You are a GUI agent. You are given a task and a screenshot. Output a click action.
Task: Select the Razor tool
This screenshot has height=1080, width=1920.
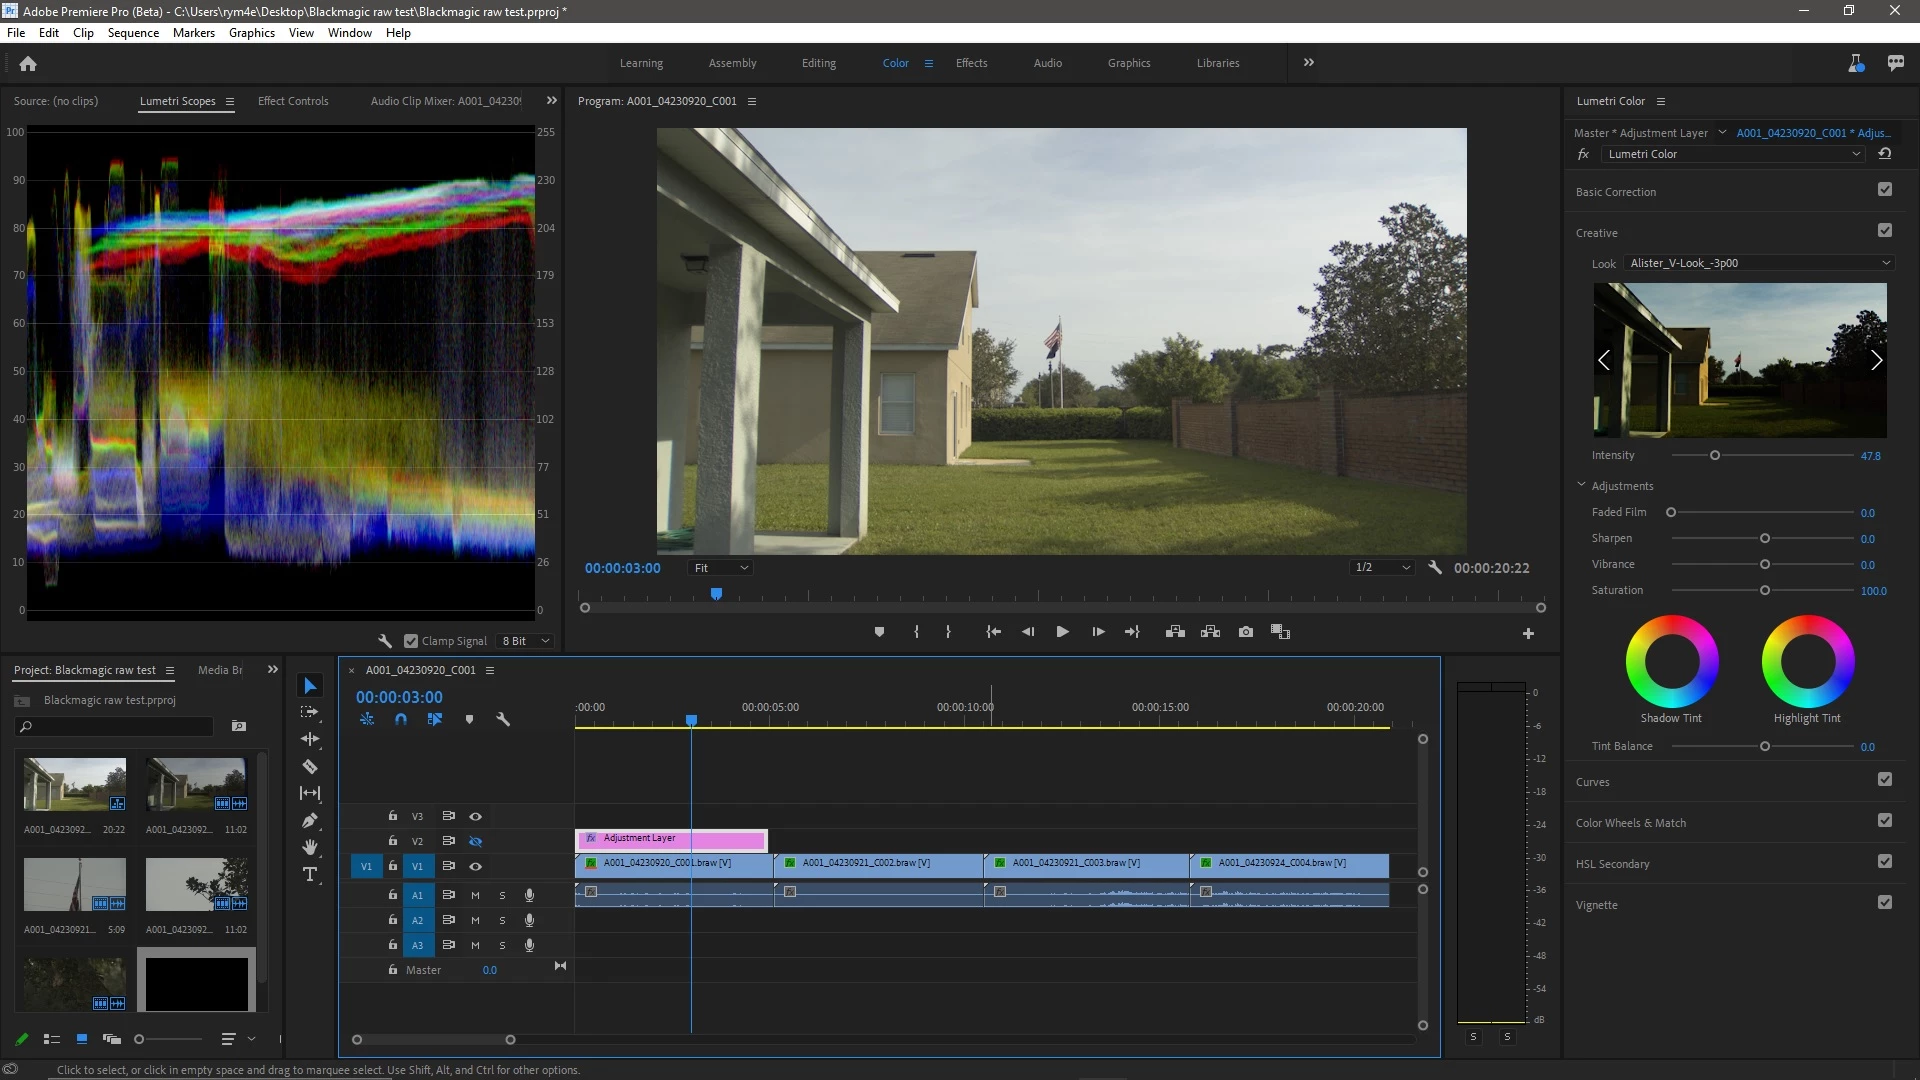pos(310,767)
